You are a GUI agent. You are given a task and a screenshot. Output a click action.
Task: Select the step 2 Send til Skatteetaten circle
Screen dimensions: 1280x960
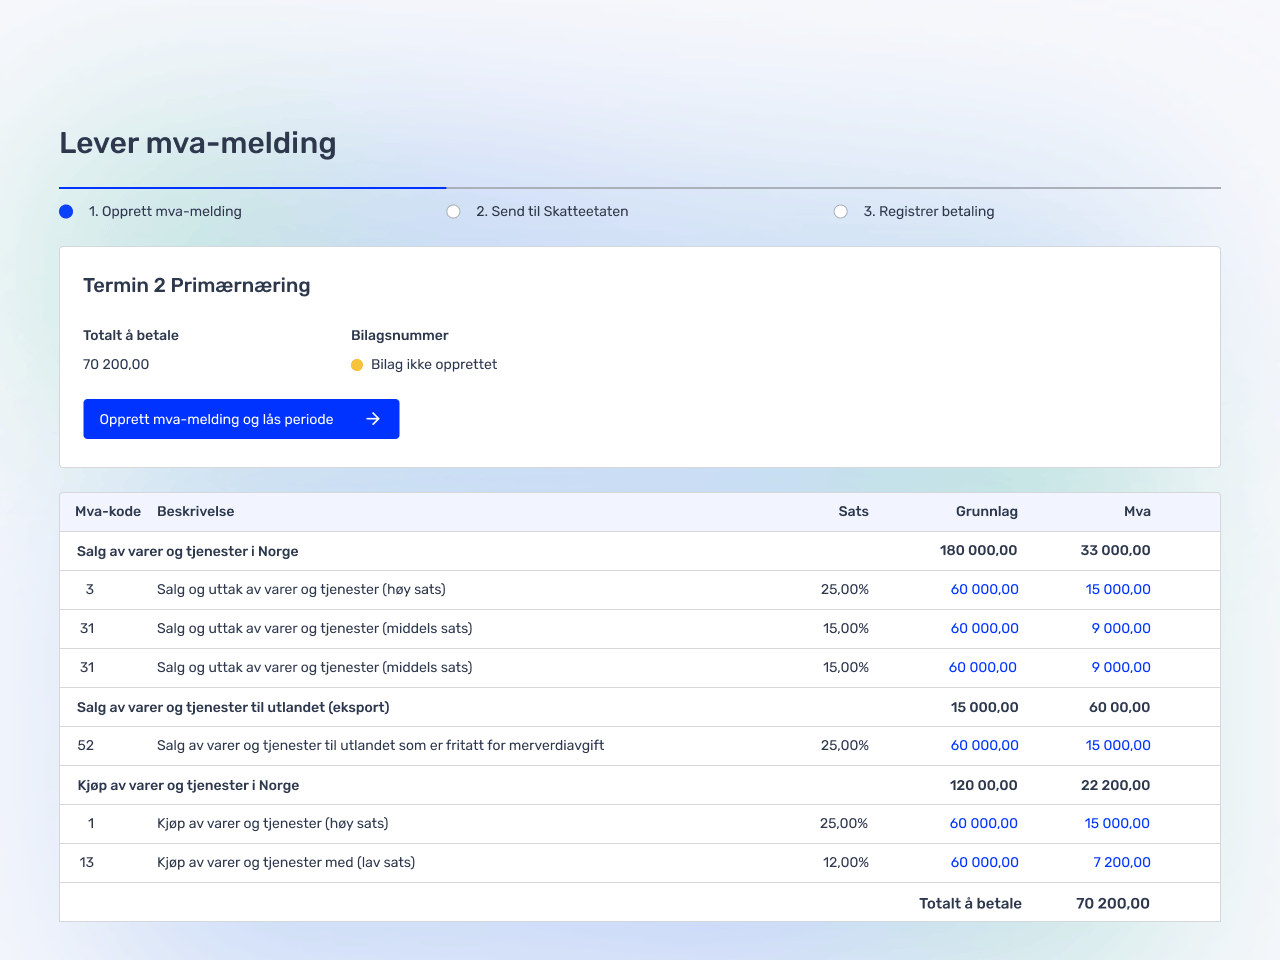[453, 211]
